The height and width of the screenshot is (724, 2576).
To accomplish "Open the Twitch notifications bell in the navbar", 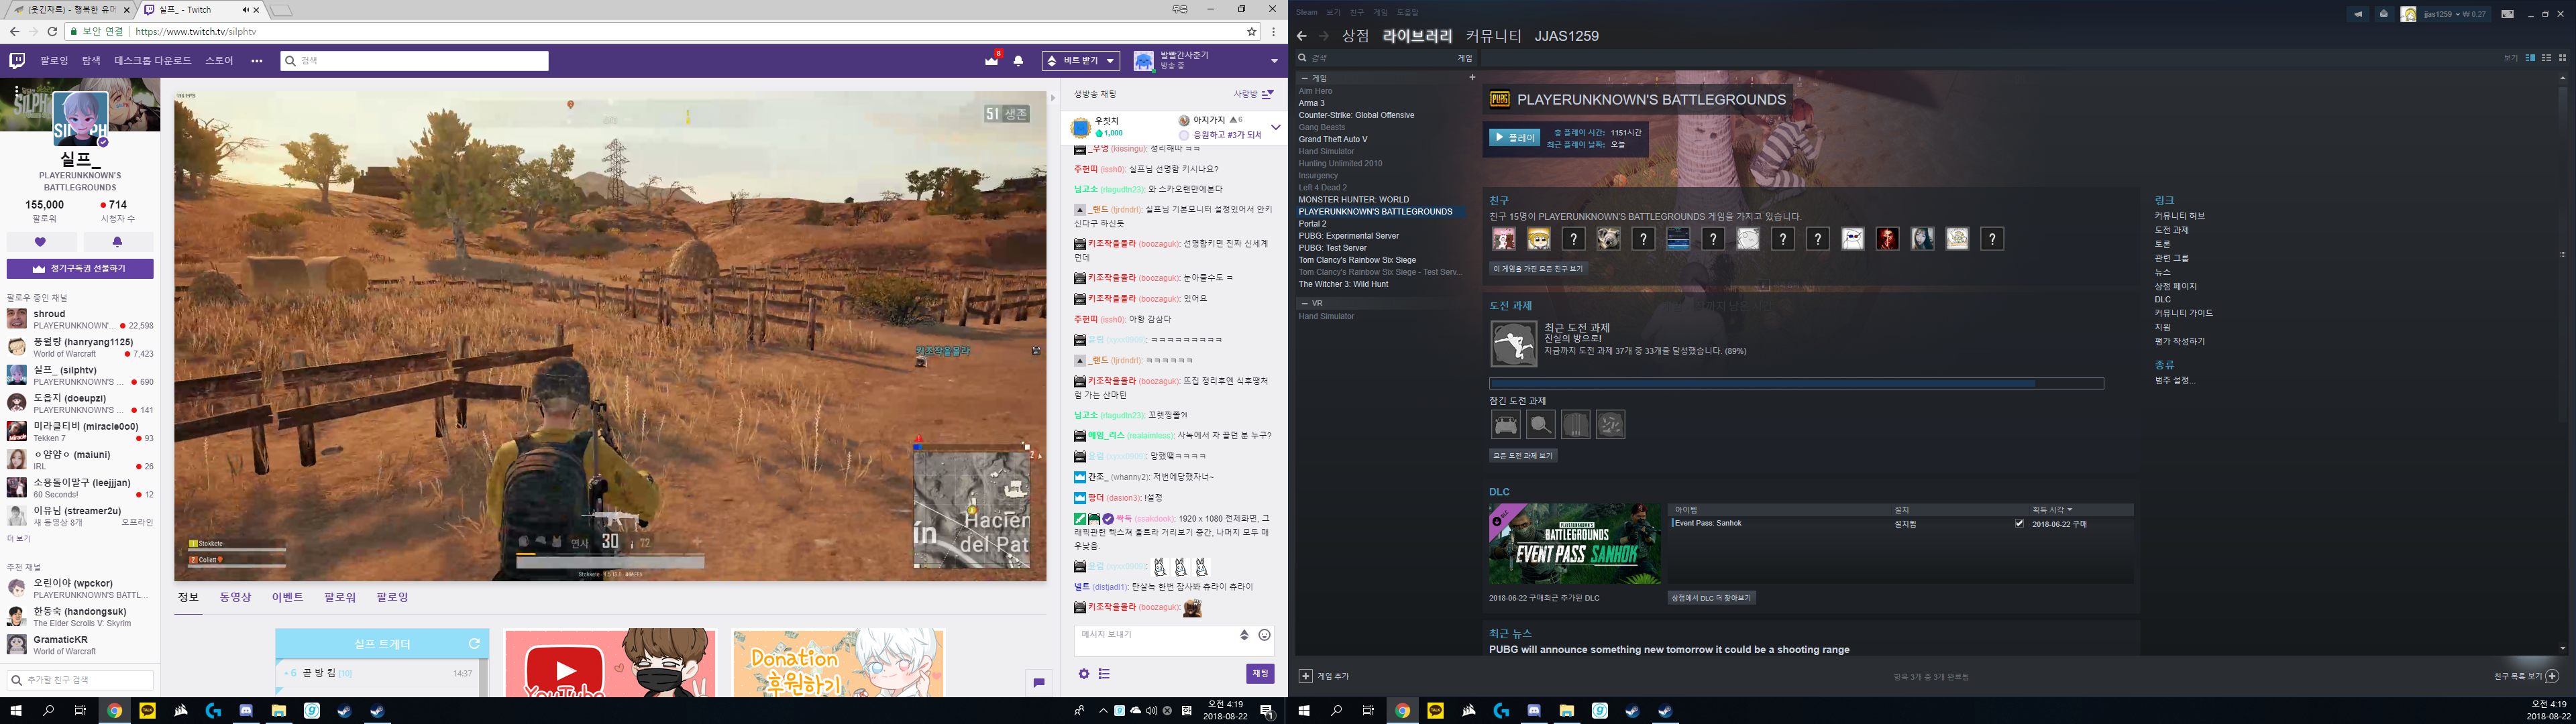I will pos(1018,61).
